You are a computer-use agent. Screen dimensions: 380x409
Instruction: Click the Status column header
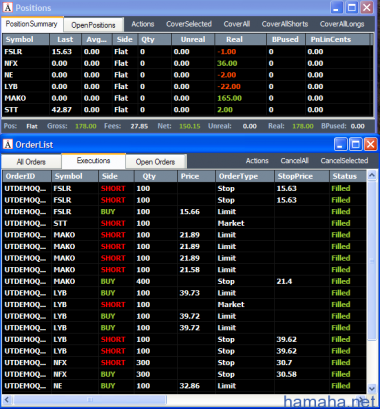pos(348,176)
